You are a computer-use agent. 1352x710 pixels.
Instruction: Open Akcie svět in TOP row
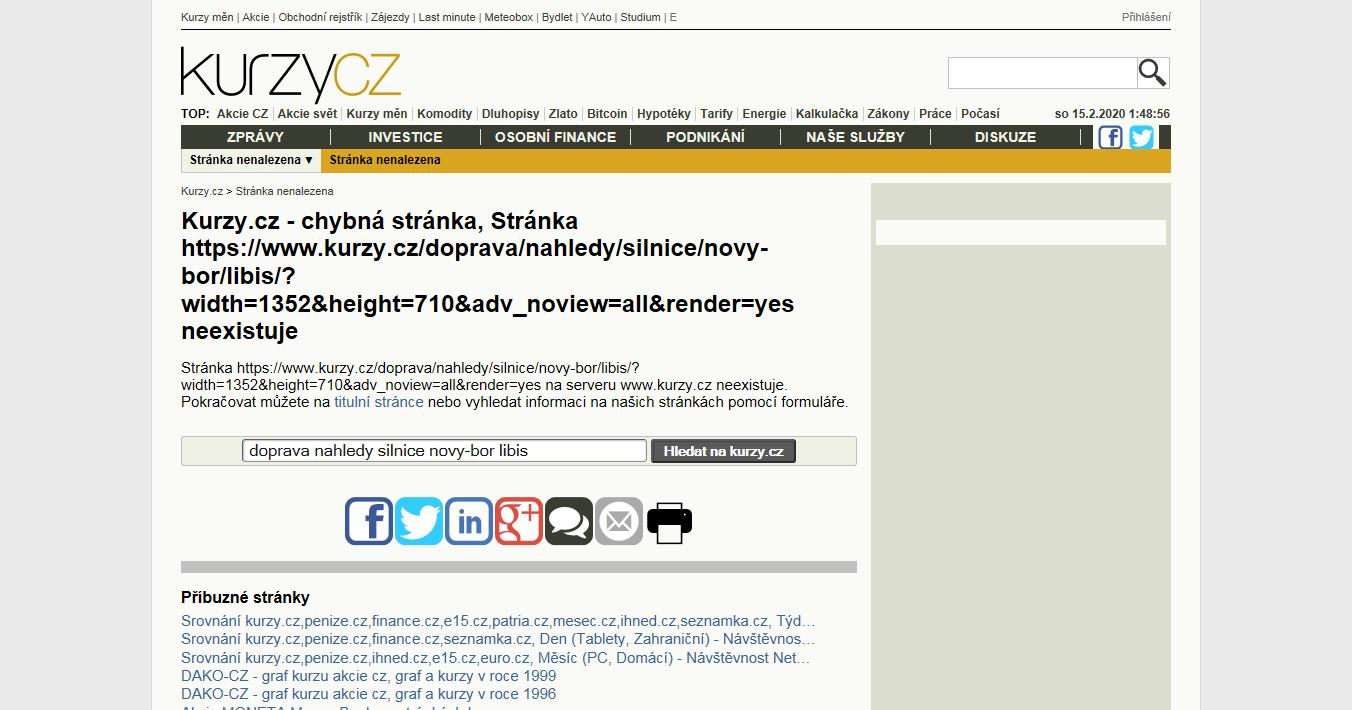307,114
